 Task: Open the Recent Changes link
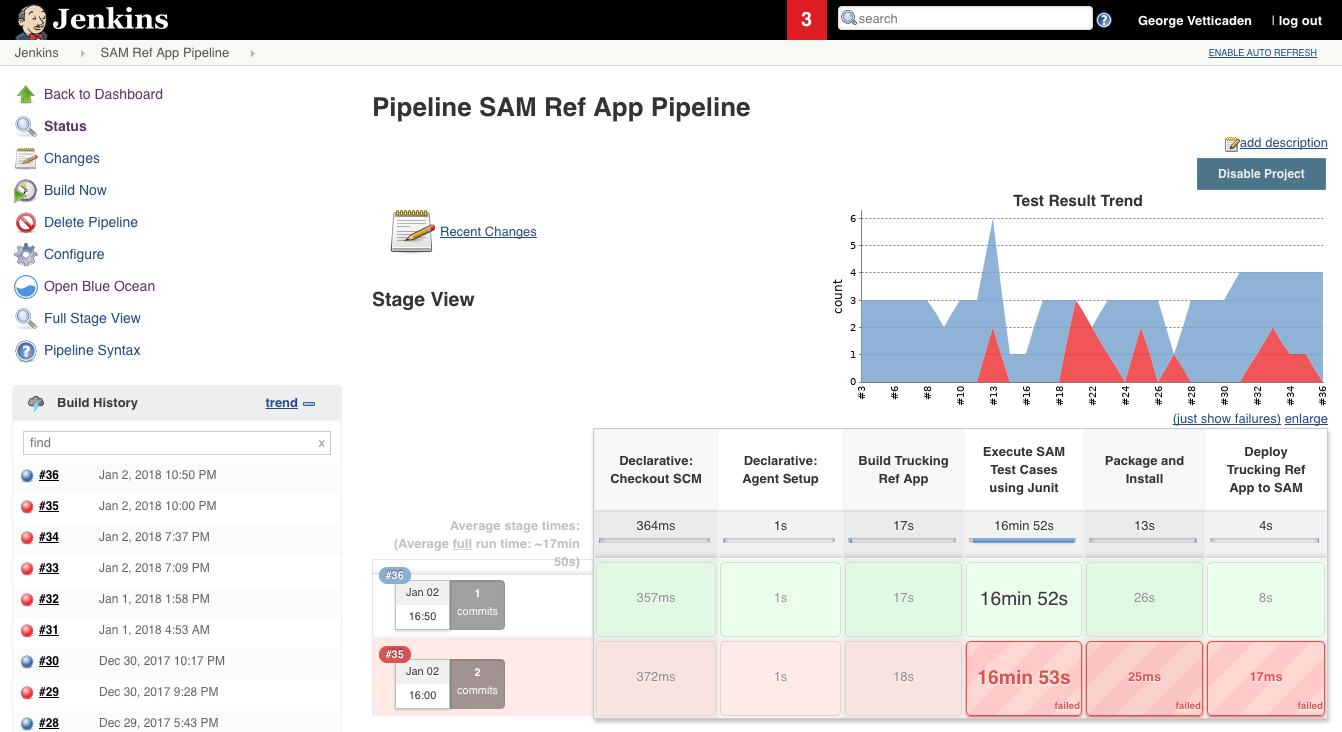tap(488, 232)
